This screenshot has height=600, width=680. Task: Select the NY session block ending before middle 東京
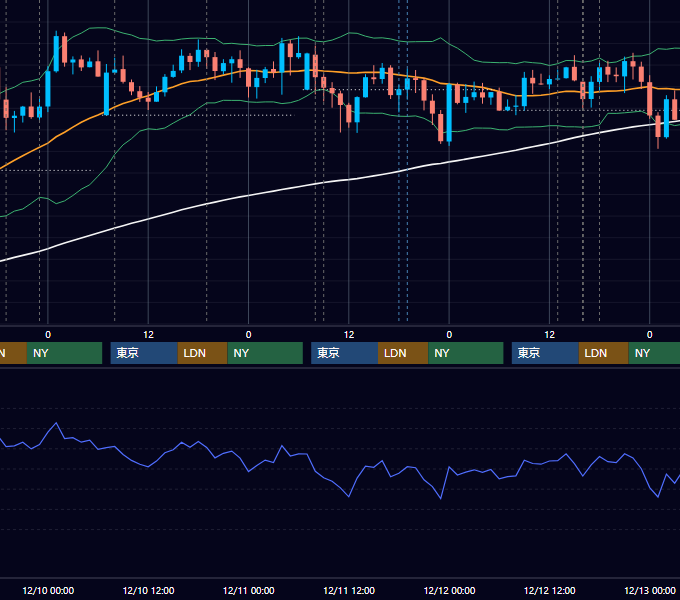coord(265,353)
